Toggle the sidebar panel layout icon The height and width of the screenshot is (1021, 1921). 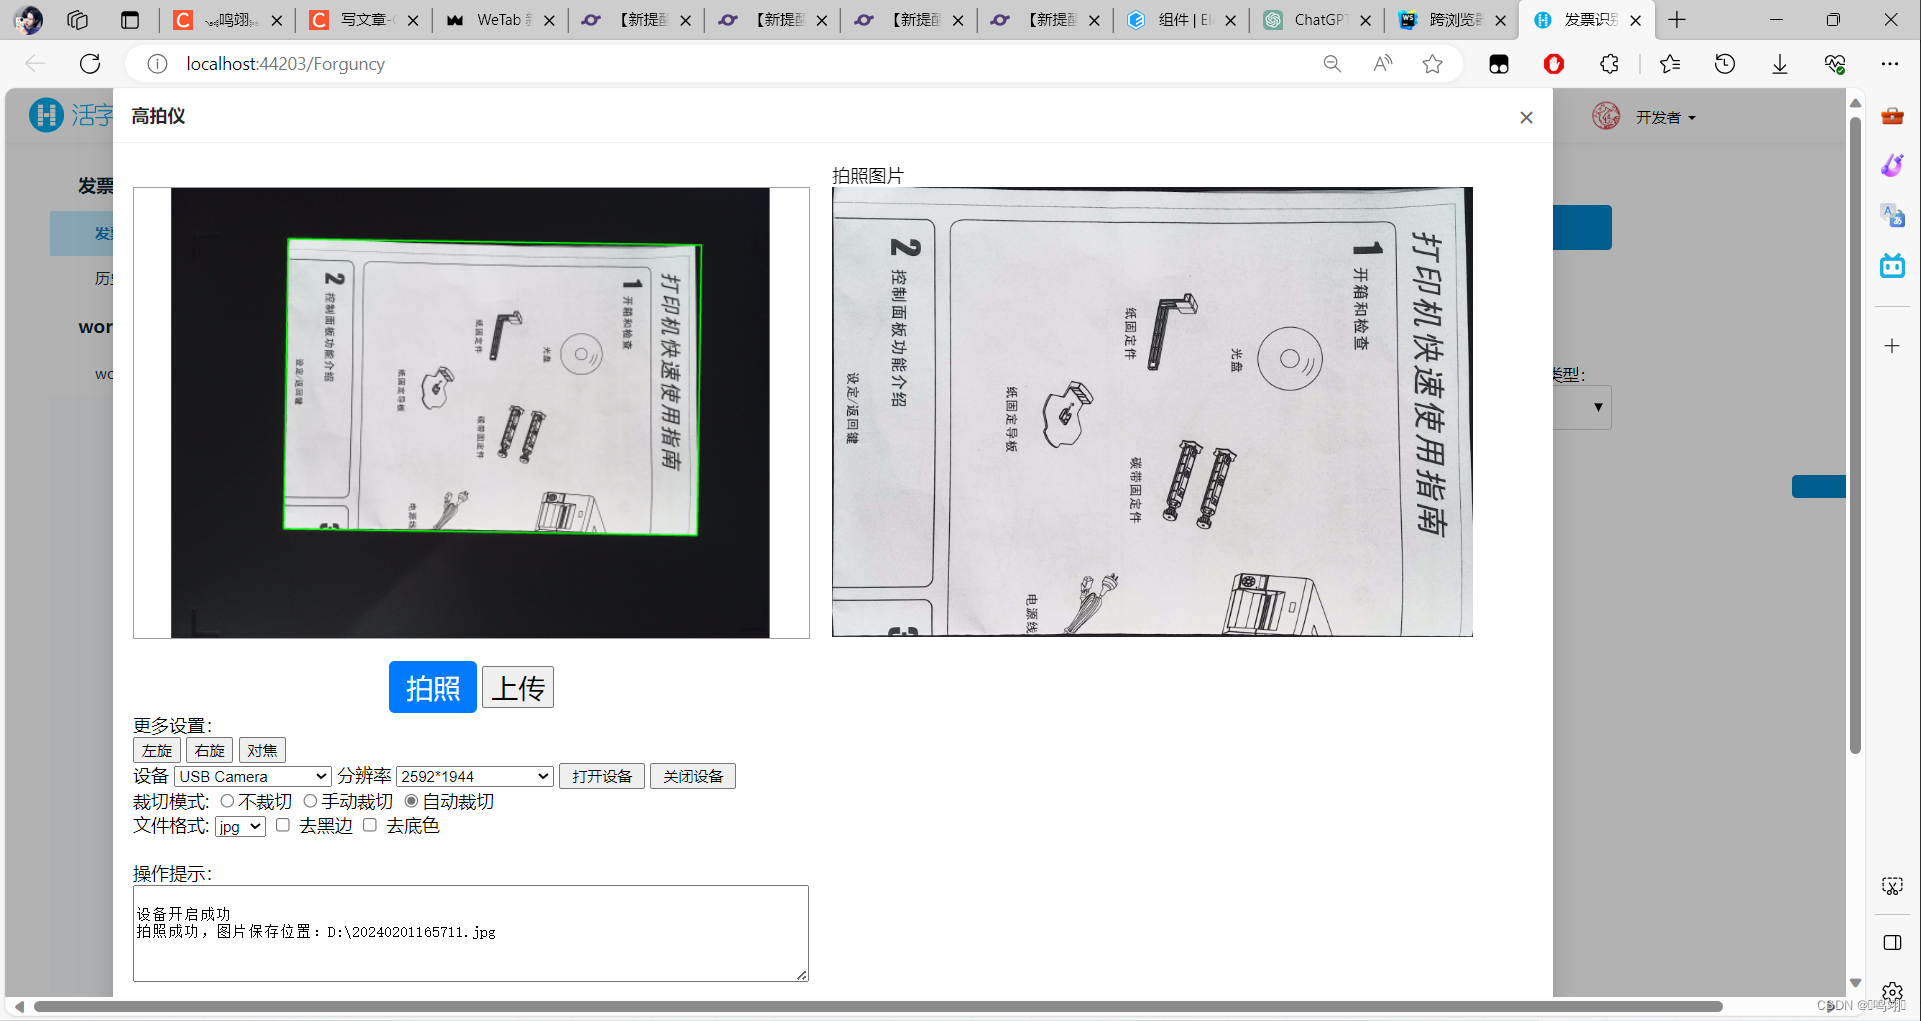point(1892,943)
